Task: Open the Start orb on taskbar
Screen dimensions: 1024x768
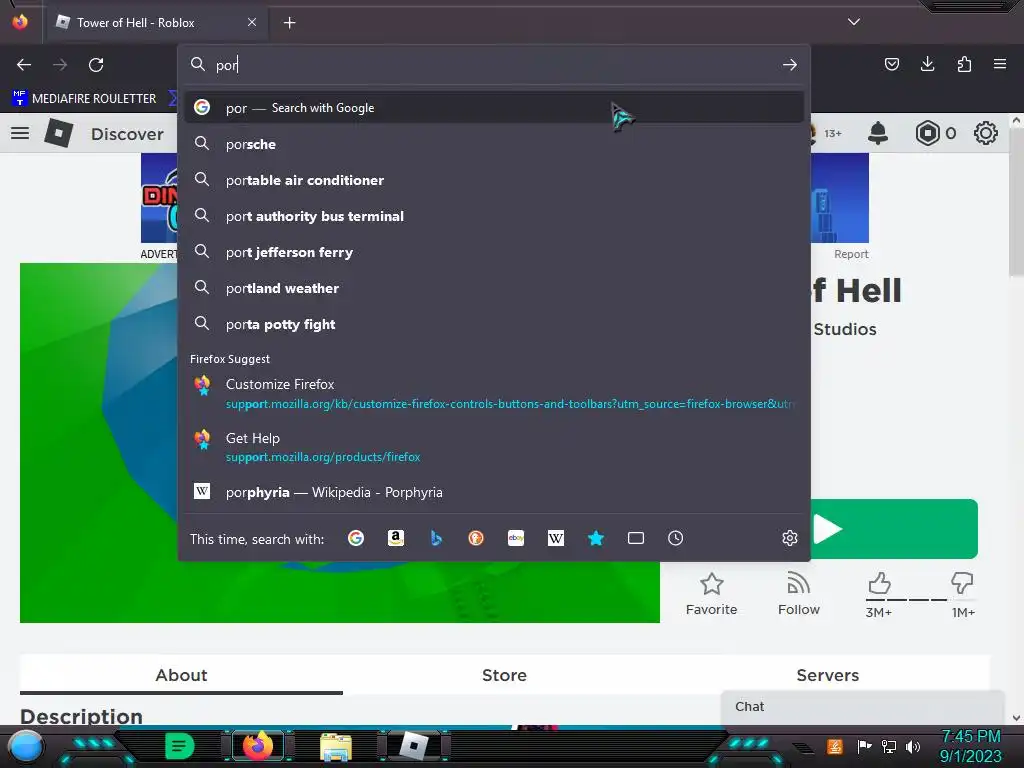Action: pyautogui.click(x=25, y=746)
